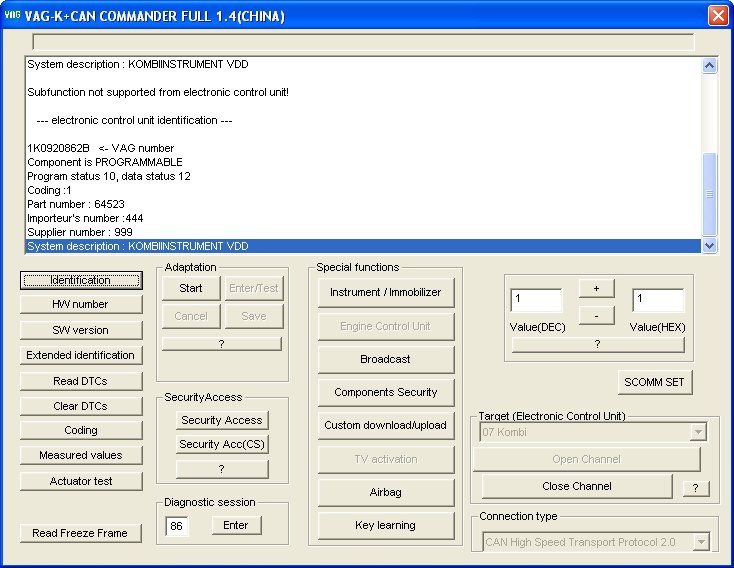The height and width of the screenshot is (568, 734).
Task: Click Read DTCs
Action: pyautogui.click(x=81, y=381)
